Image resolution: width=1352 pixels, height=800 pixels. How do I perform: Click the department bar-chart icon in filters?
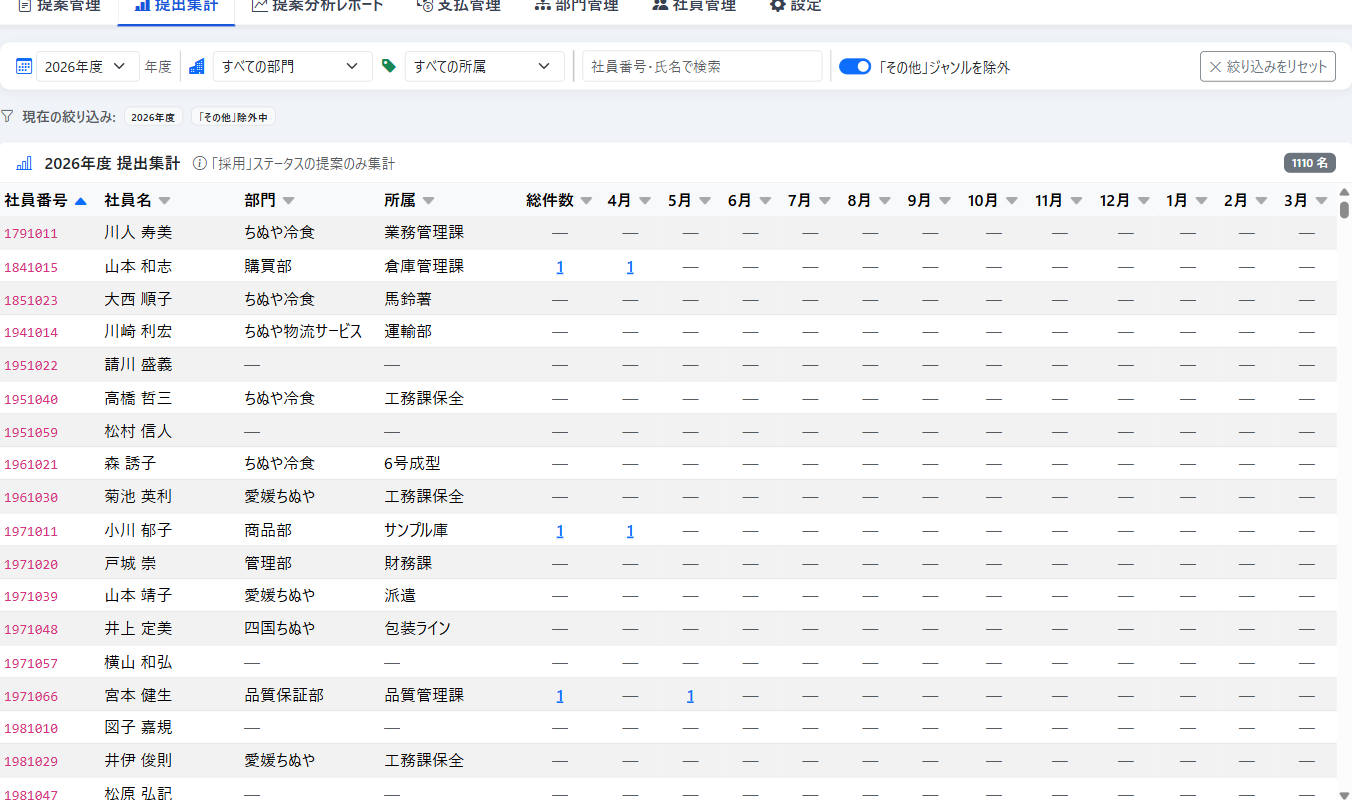(196, 66)
